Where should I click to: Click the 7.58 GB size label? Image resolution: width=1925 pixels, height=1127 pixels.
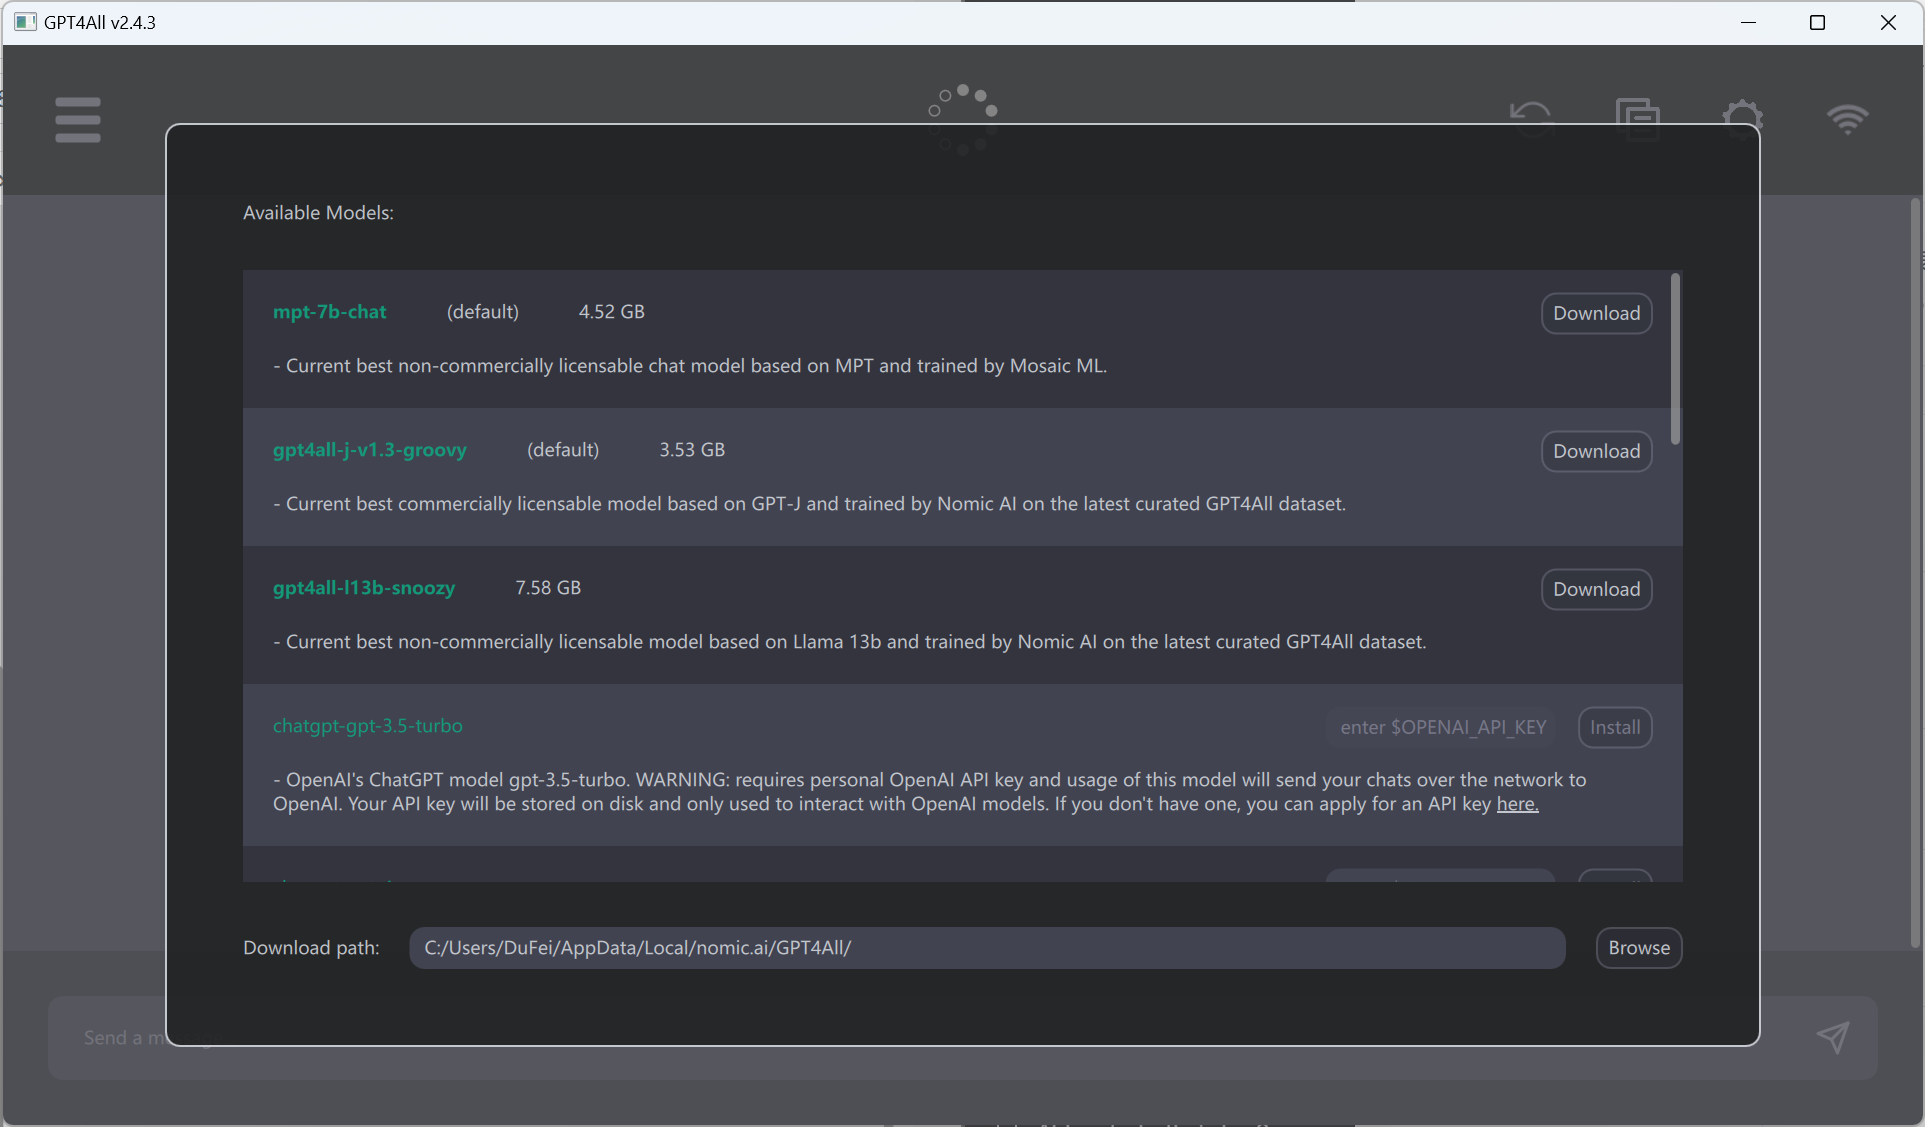pos(548,587)
